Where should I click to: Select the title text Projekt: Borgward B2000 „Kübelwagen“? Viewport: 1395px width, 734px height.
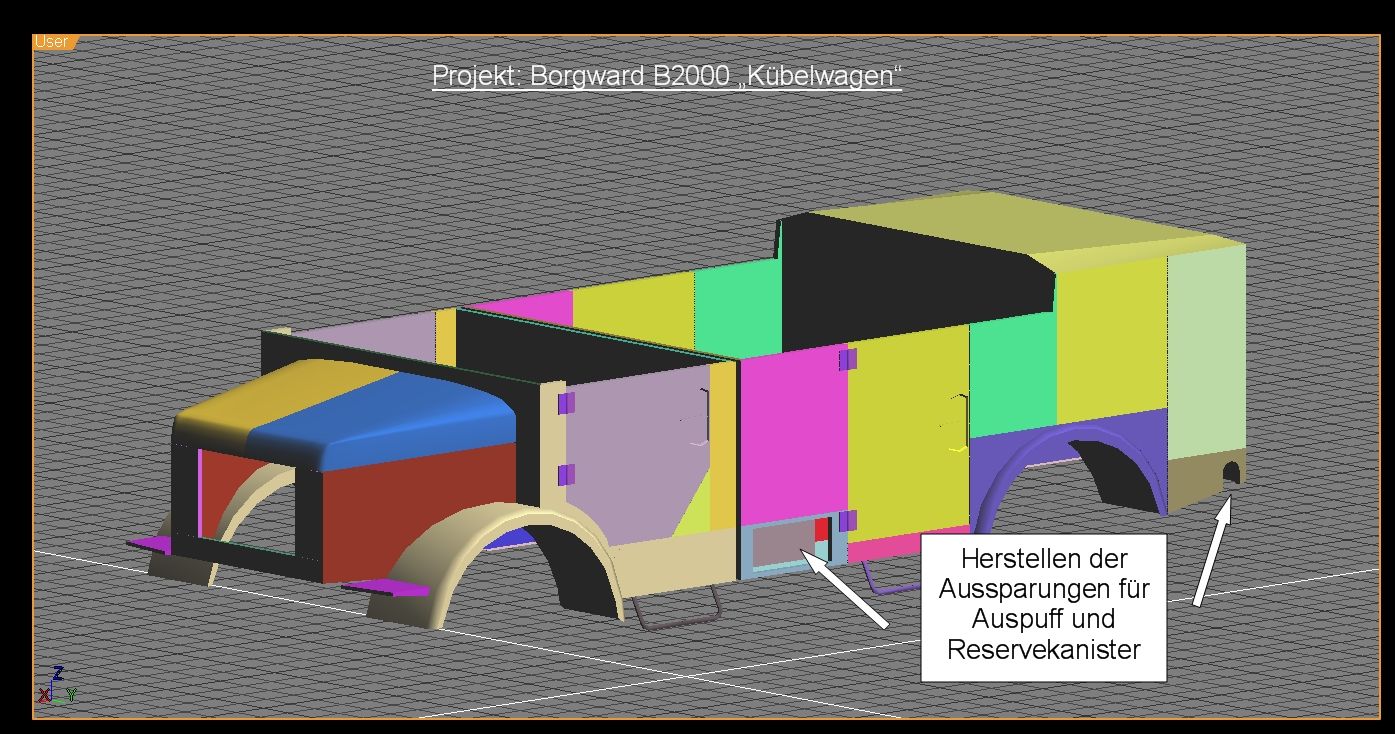tap(667, 76)
